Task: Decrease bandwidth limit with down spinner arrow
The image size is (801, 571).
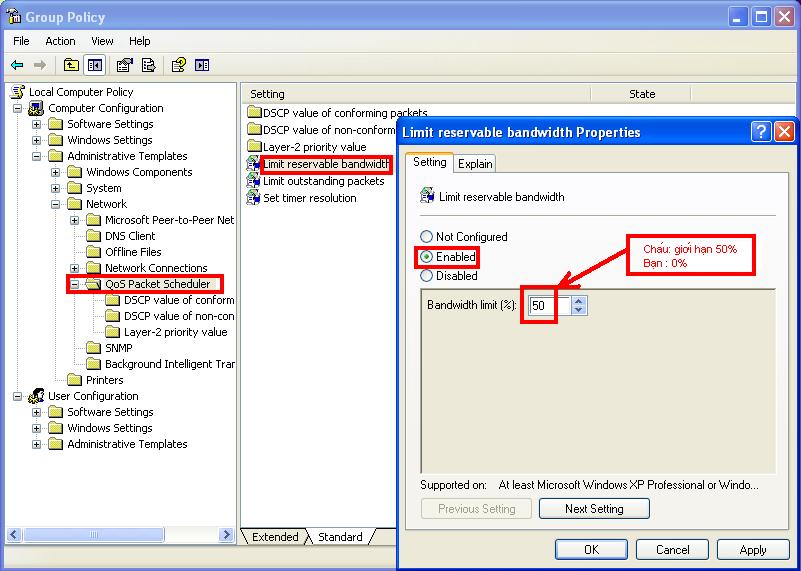Action: [578, 310]
